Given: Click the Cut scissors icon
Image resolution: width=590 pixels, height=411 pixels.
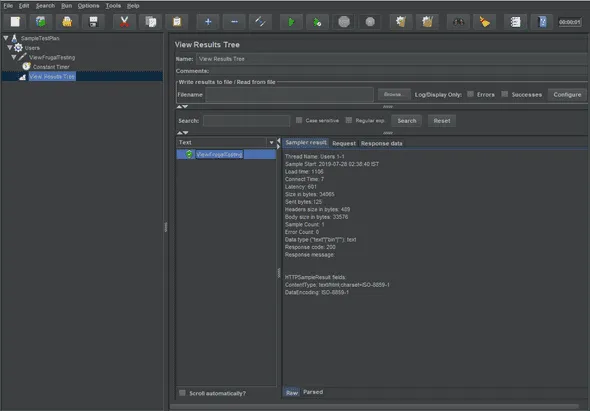Looking at the screenshot, I should click(x=124, y=22).
